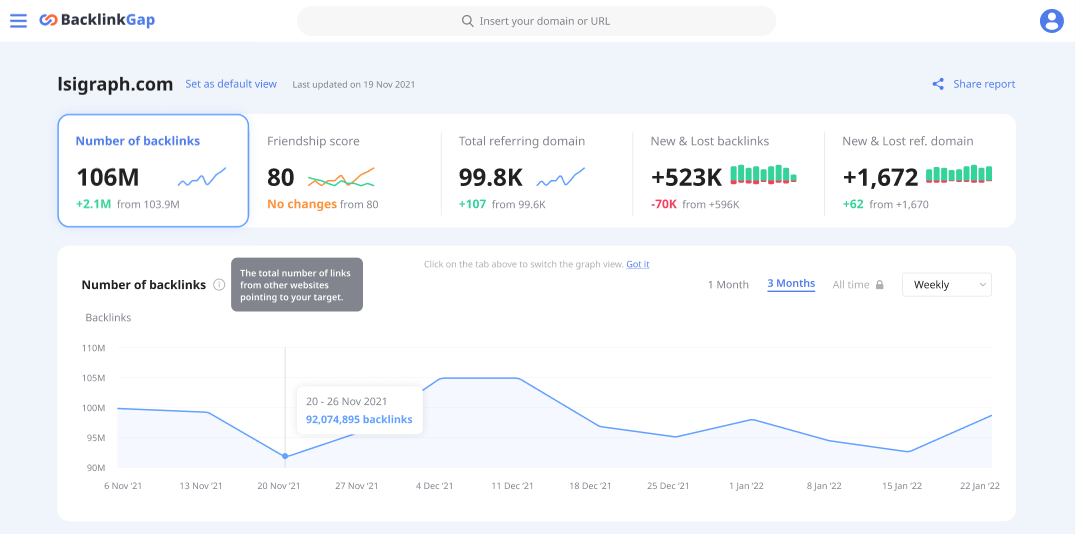Click the BacklinkGap logo
The height and width of the screenshot is (534, 1075).
pos(97,21)
